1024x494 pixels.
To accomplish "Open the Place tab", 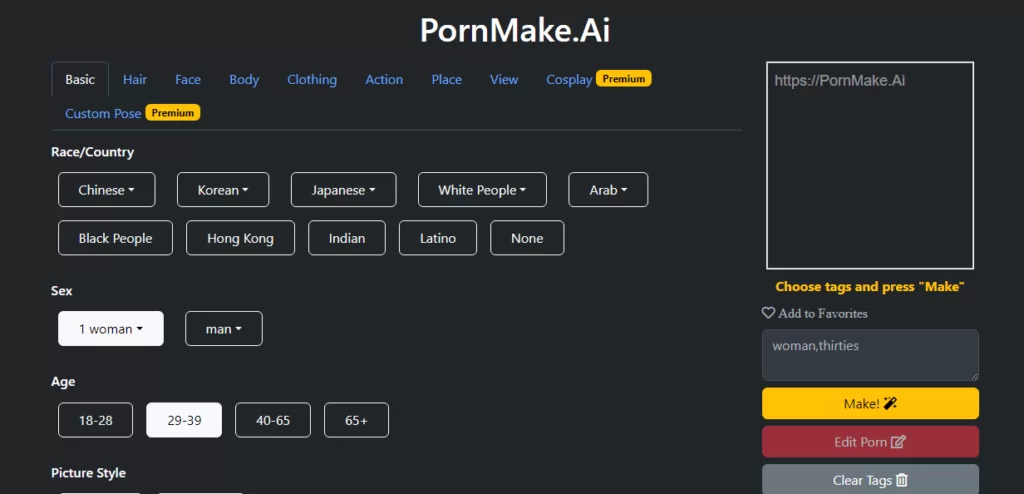I will click(x=447, y=79).
